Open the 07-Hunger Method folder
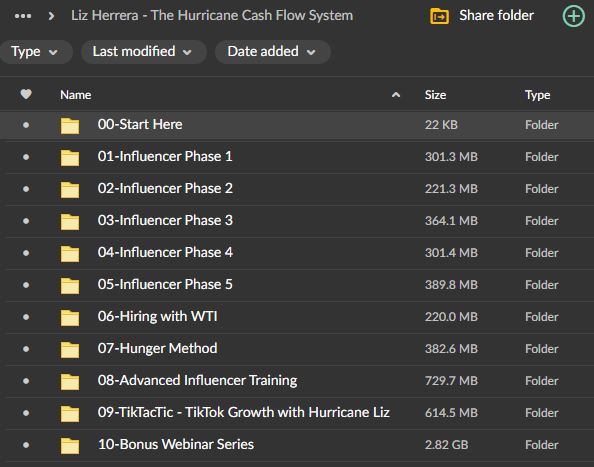 pos(158,348)
